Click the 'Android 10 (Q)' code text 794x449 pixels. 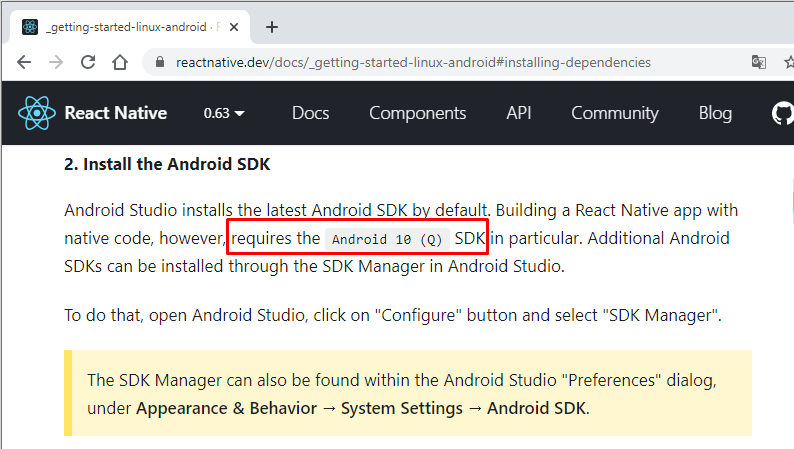(x=387, y=239)
